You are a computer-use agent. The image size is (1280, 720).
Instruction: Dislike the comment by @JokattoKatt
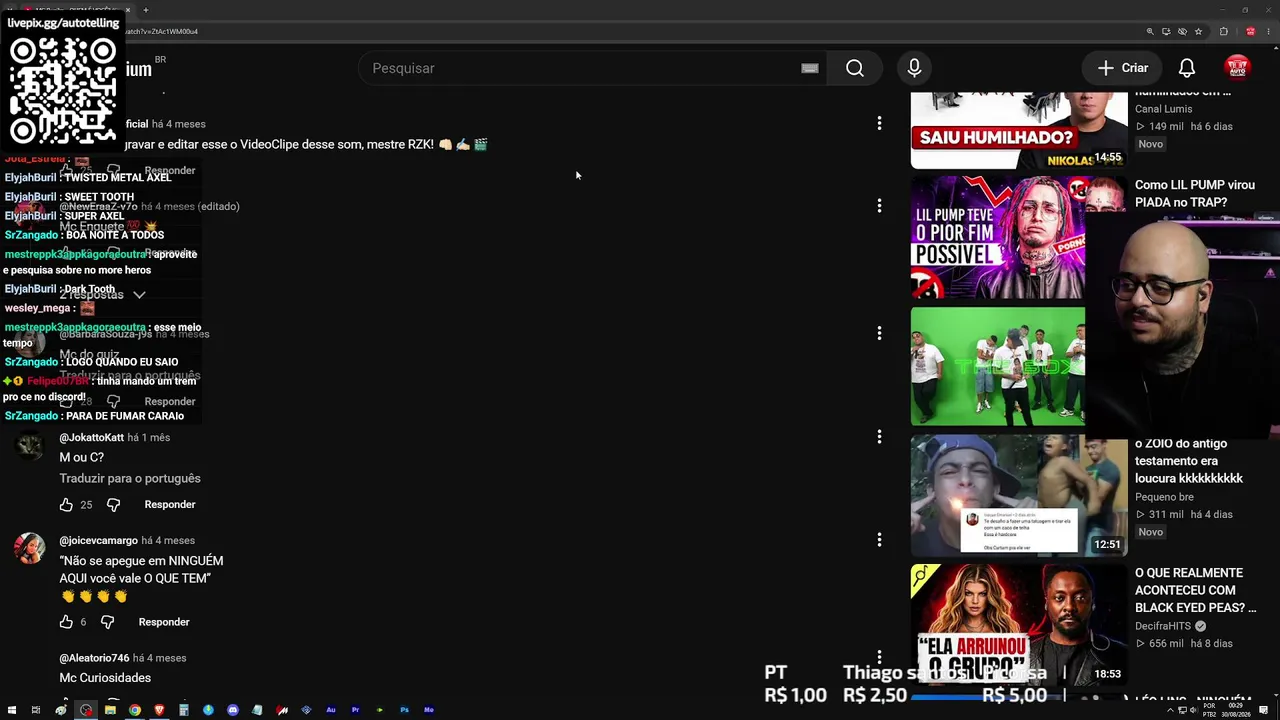coord(113,505)
